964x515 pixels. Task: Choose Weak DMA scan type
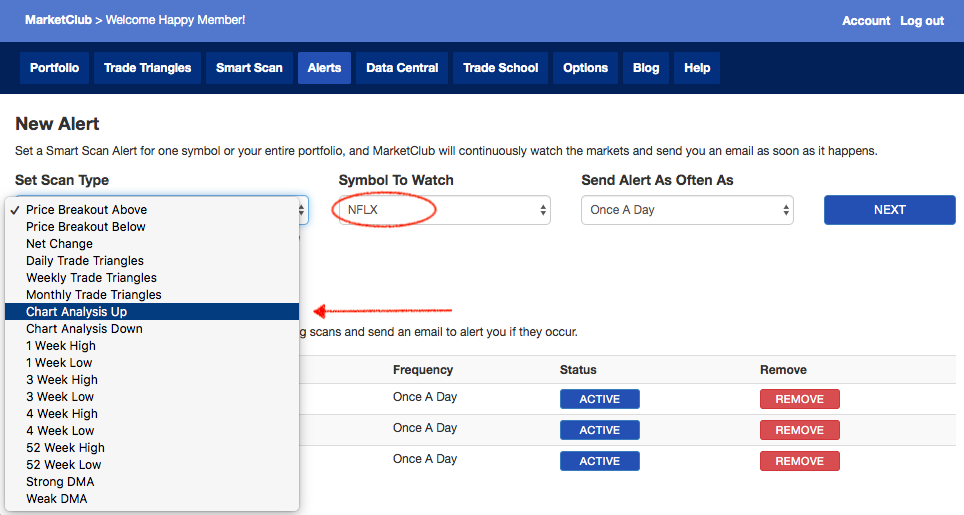[x=152, y=499]
